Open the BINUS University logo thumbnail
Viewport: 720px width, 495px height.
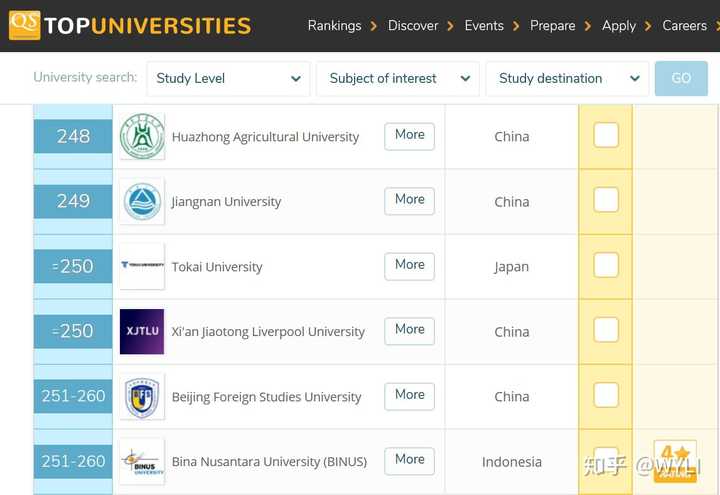click(x=142, y=461)
